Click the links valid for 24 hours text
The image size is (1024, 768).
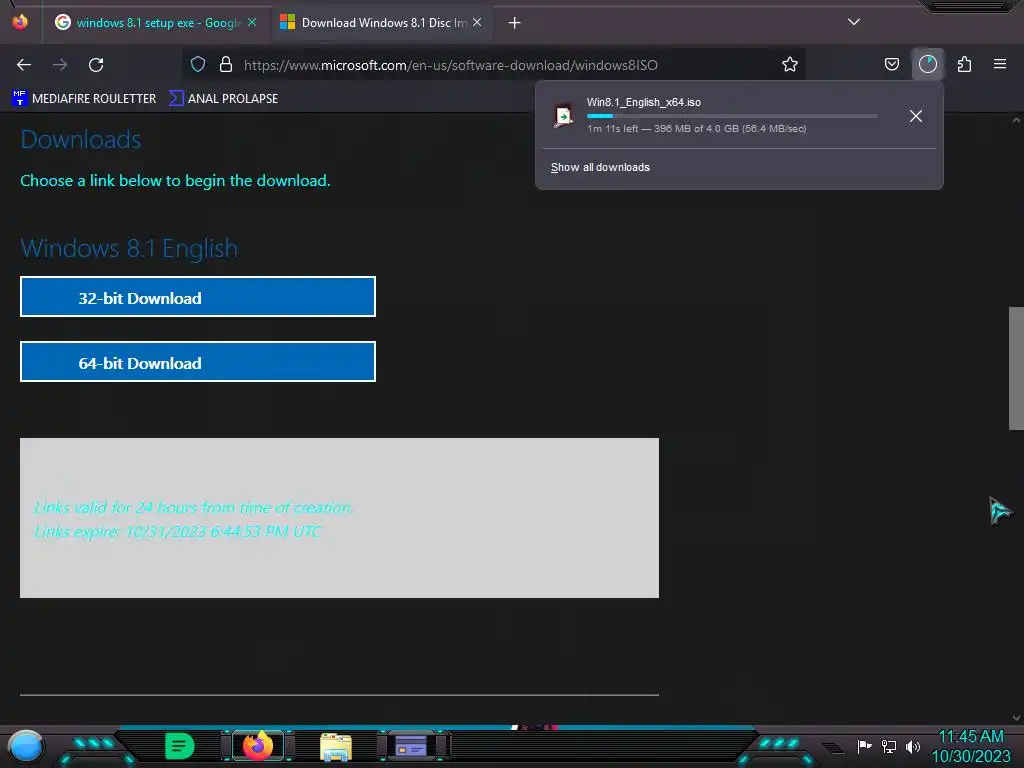coord(193,507)
